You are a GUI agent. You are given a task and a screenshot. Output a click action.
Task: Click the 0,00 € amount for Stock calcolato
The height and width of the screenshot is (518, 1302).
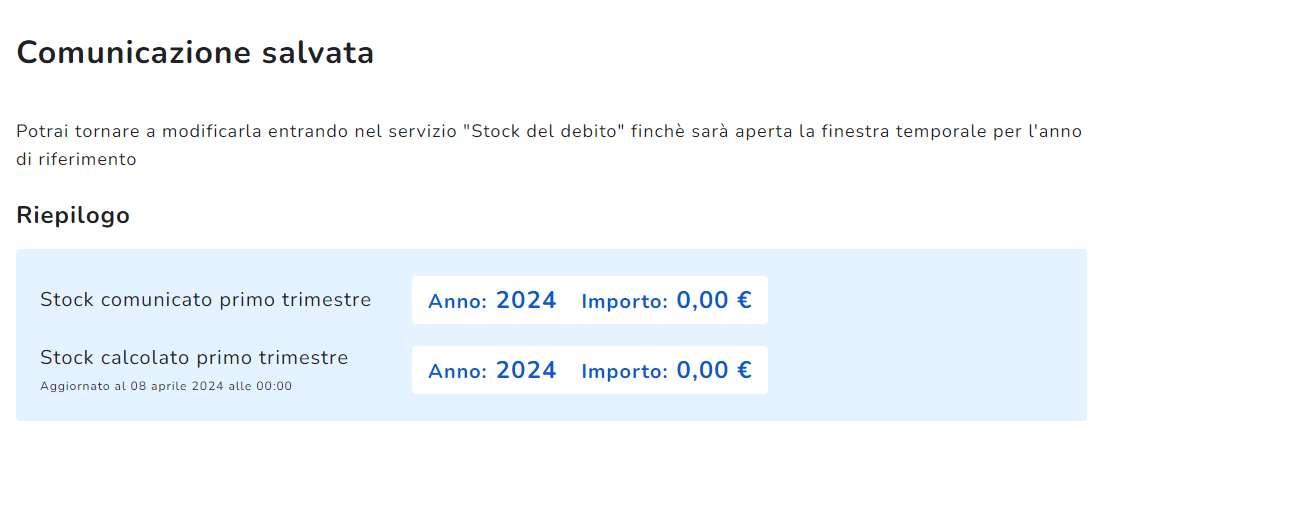(x=714, y=370)
